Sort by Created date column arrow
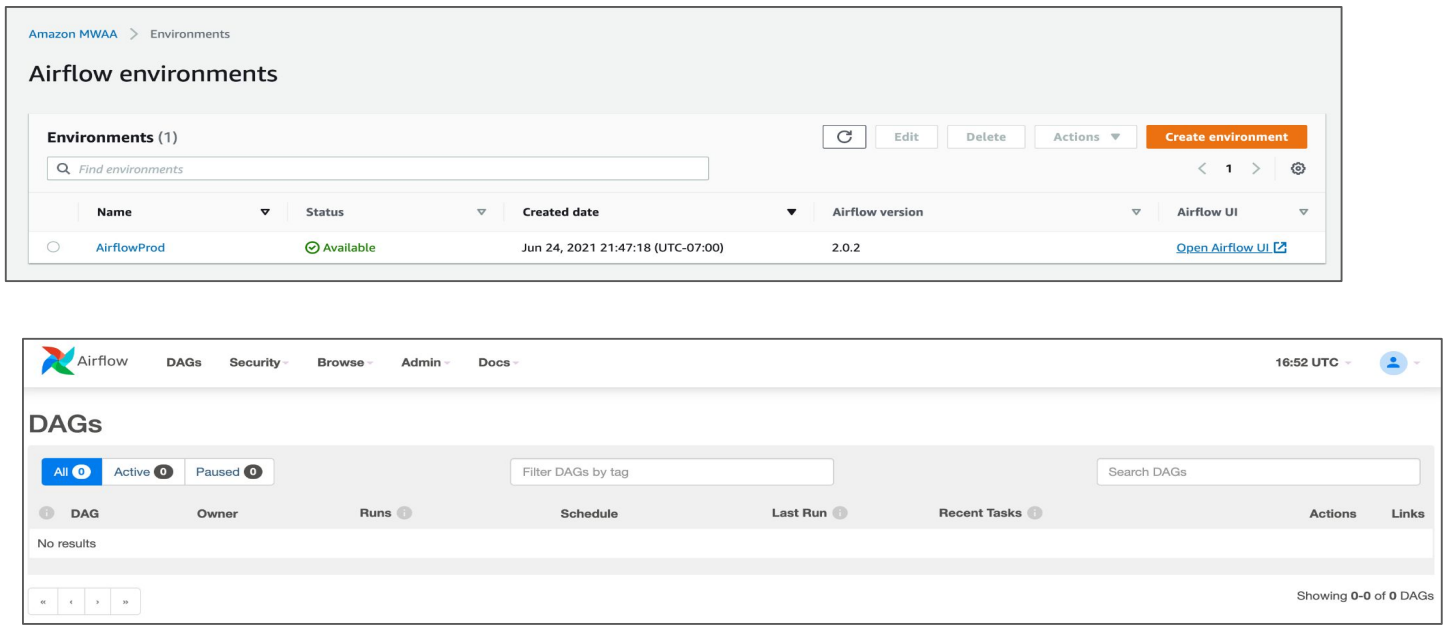The width and height of the screenshot is (1448, 629). [792, 212]
